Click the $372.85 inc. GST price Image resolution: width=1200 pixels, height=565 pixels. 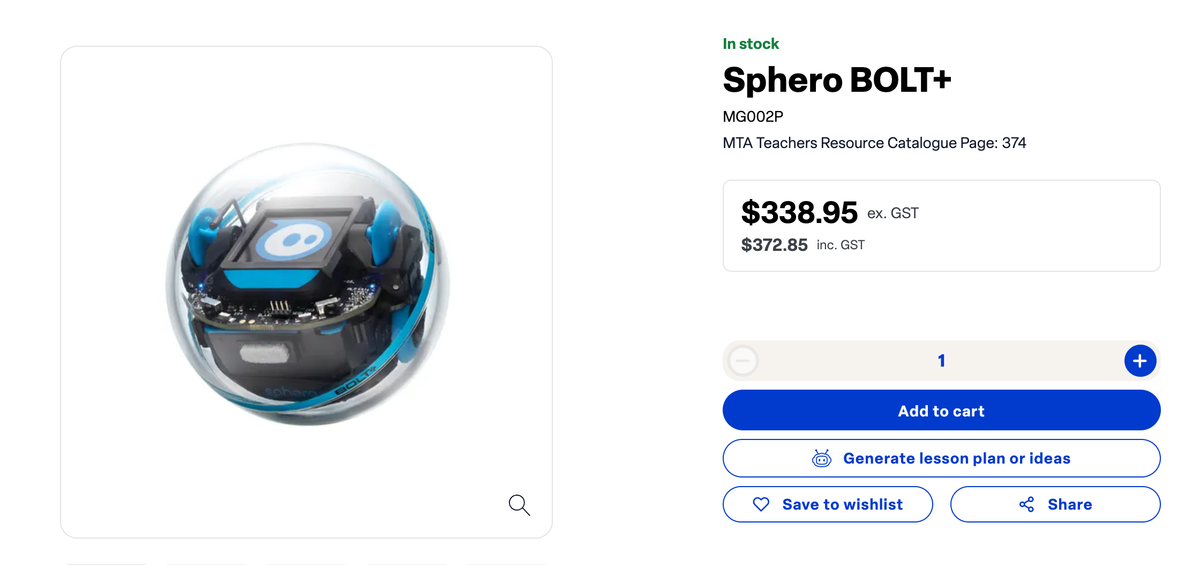tap(774, 245)
